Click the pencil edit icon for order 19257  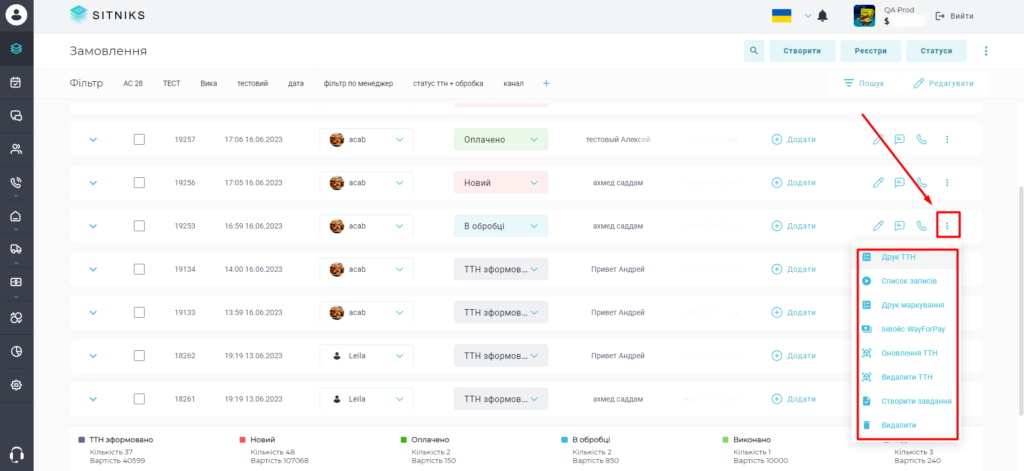[x=878, y=139]
